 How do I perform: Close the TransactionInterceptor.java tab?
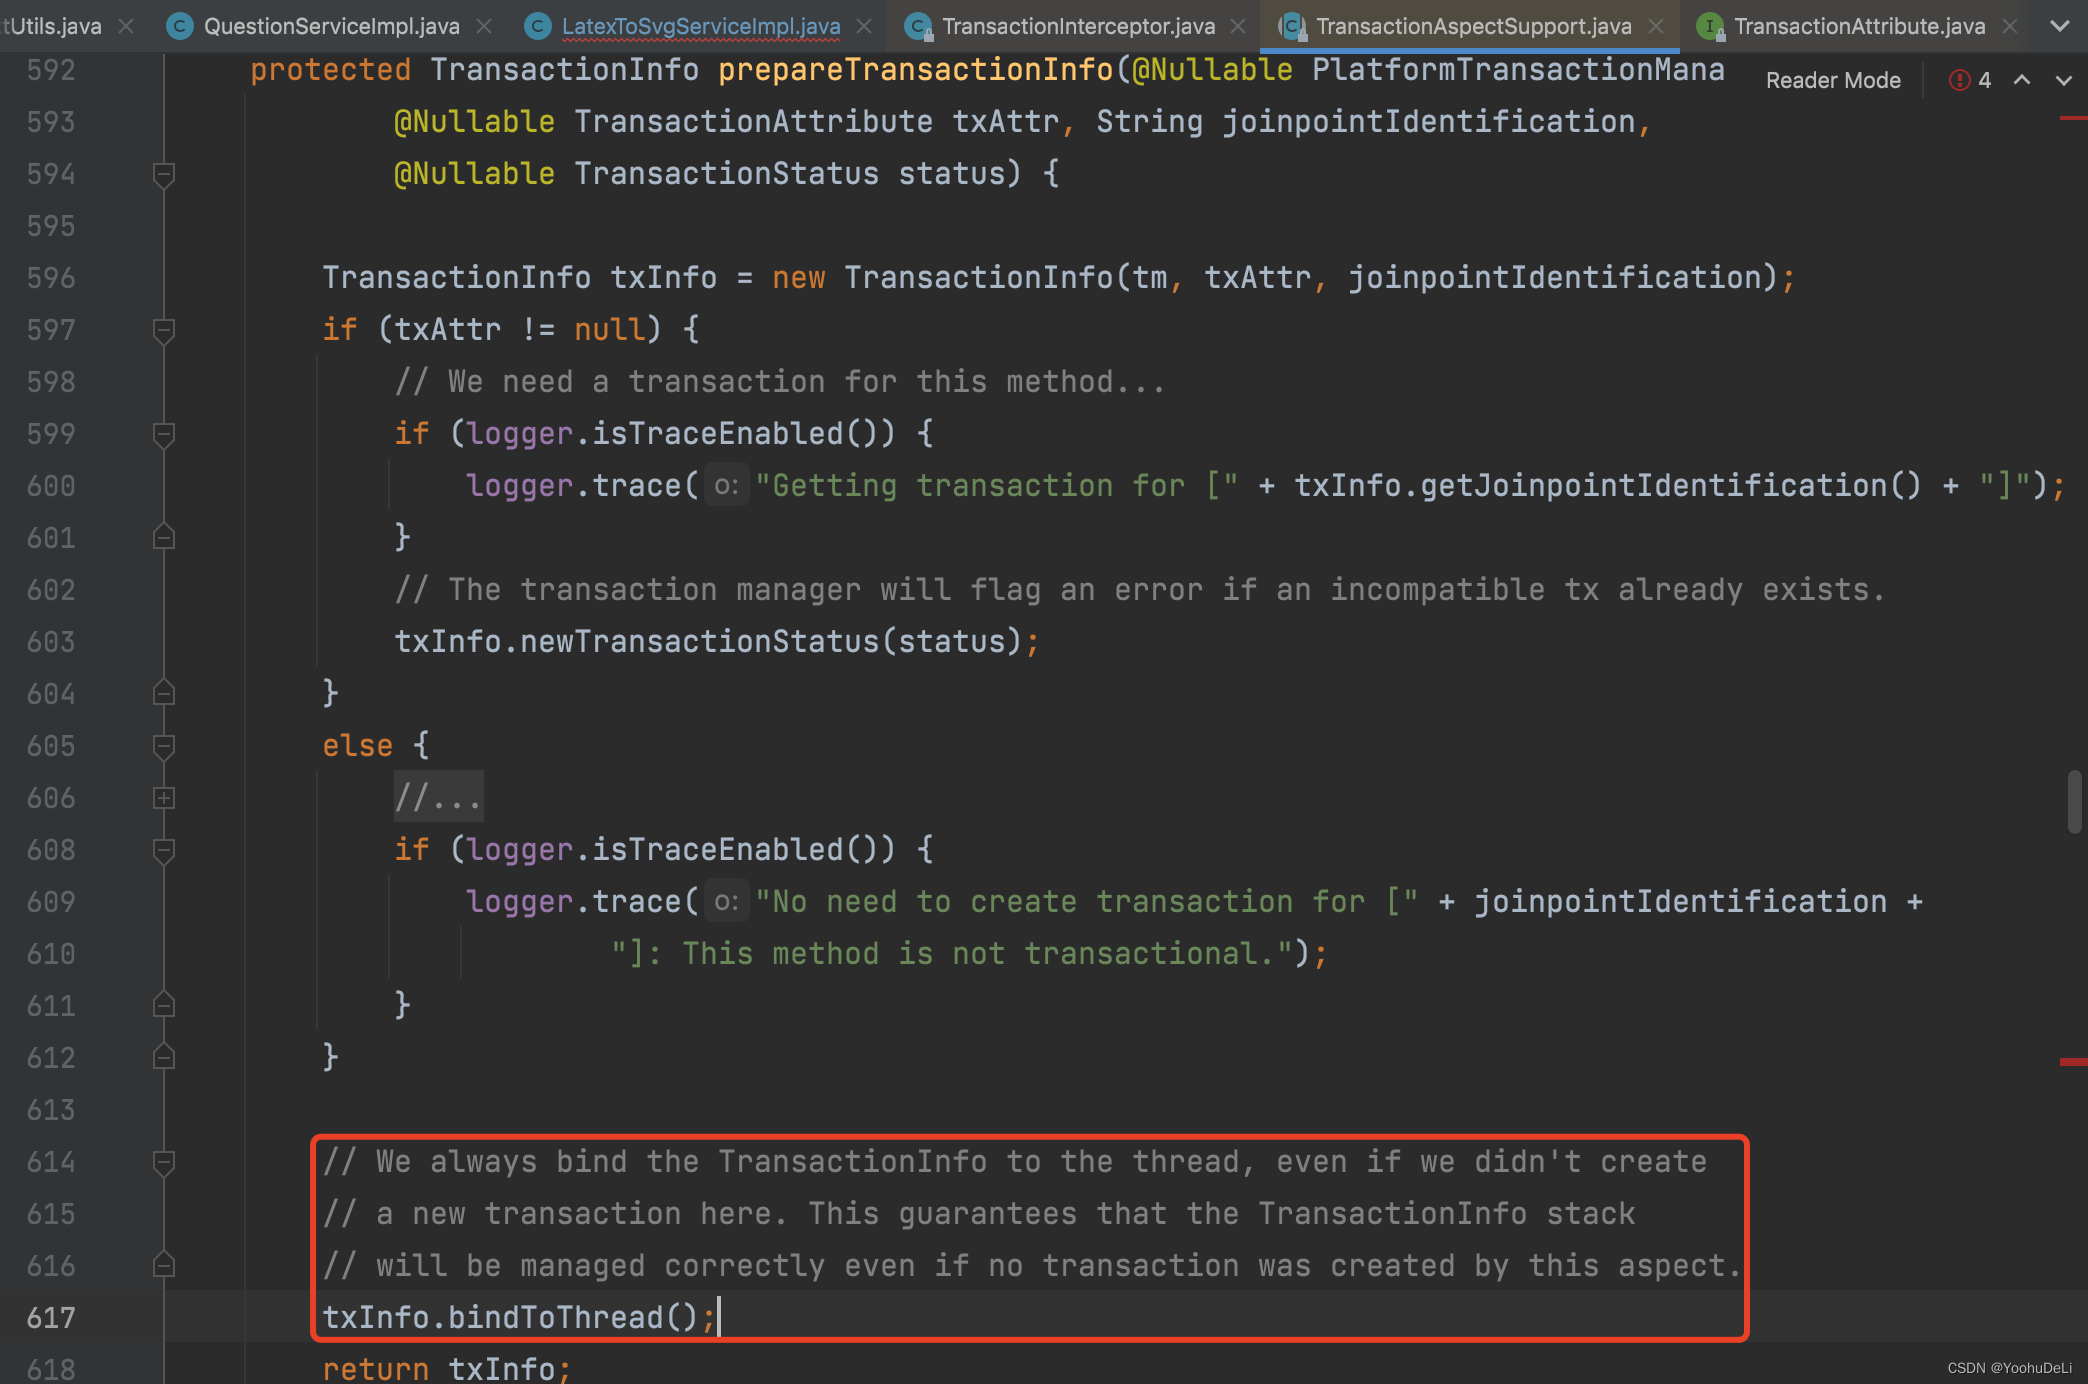pyautogui.click(x=1238, y=26)
